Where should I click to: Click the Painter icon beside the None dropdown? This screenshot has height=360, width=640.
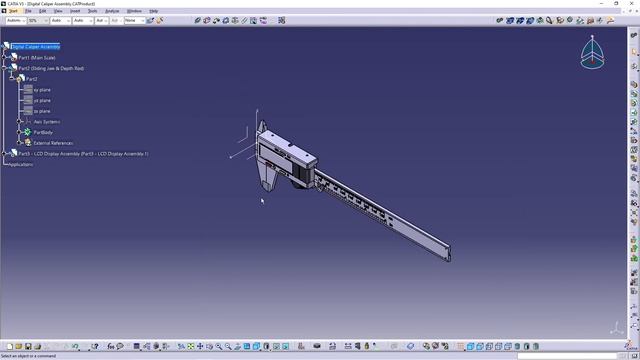coord(150,20)
